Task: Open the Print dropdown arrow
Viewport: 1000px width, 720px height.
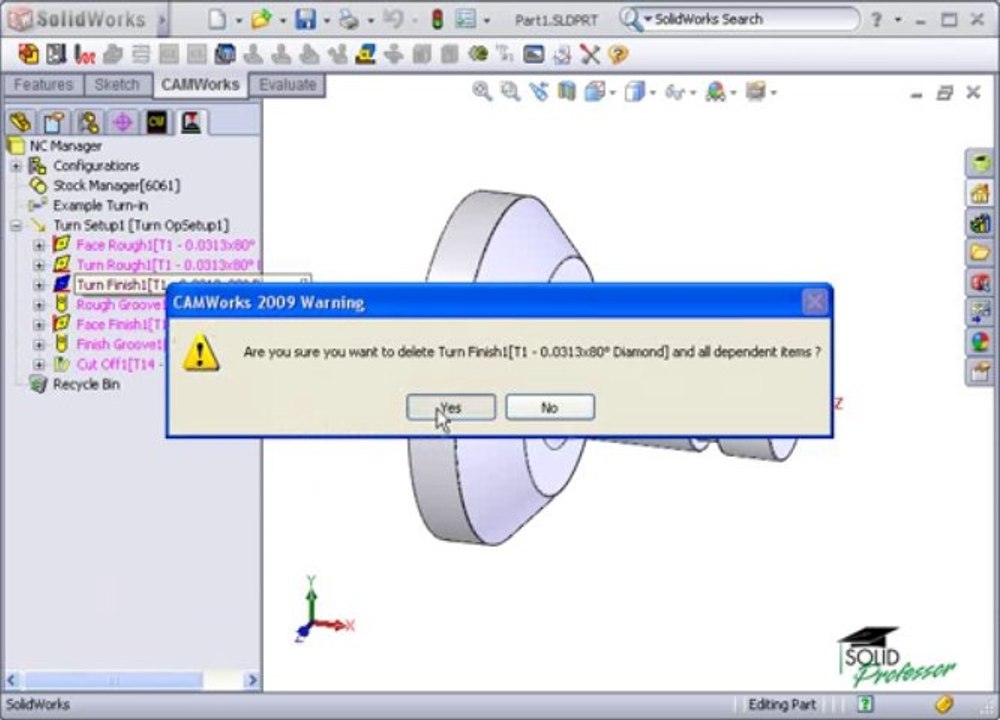Action: (371, 21)
